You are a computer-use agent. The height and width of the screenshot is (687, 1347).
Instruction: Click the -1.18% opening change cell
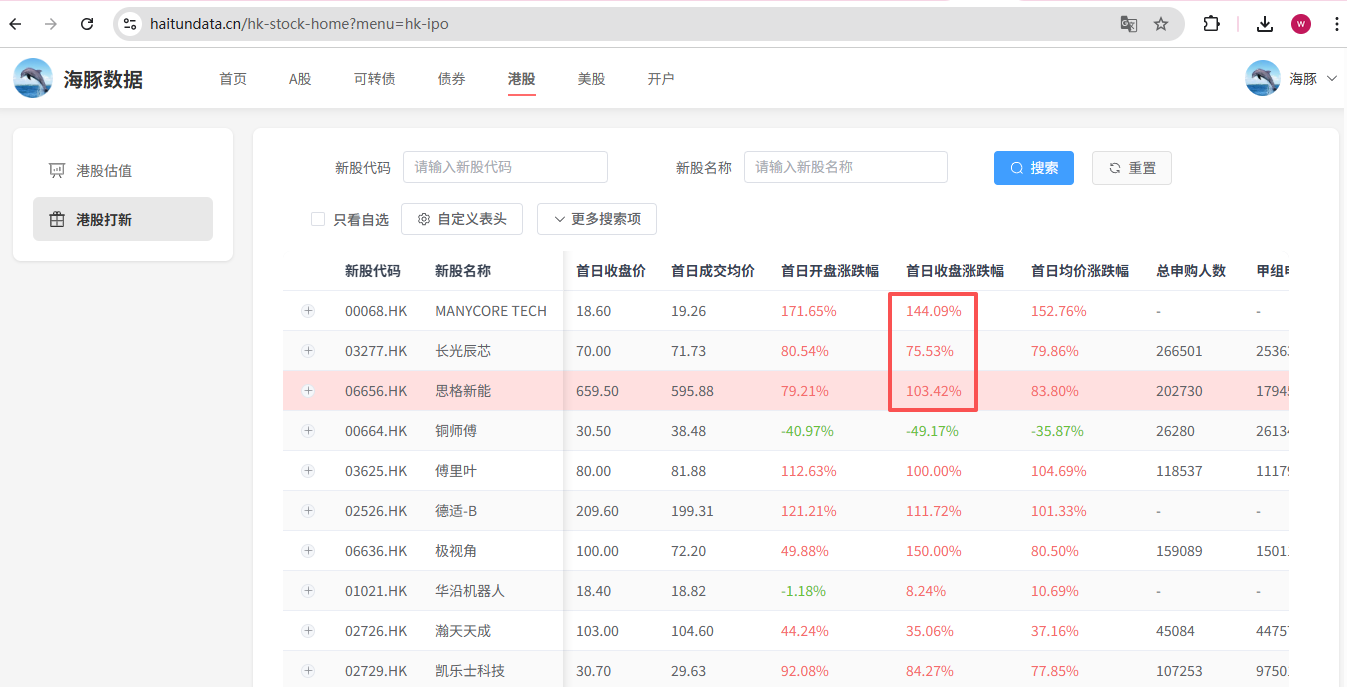pyautogui.click(x=804, y=591)
